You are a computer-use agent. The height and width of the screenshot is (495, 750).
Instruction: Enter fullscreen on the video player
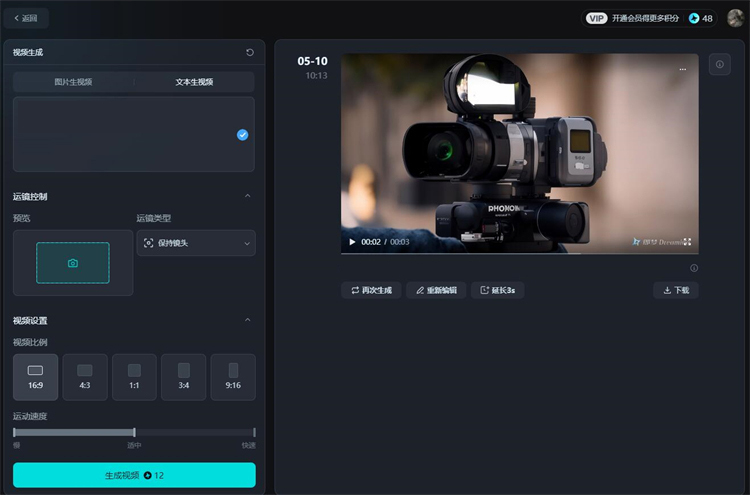point(688,242)
